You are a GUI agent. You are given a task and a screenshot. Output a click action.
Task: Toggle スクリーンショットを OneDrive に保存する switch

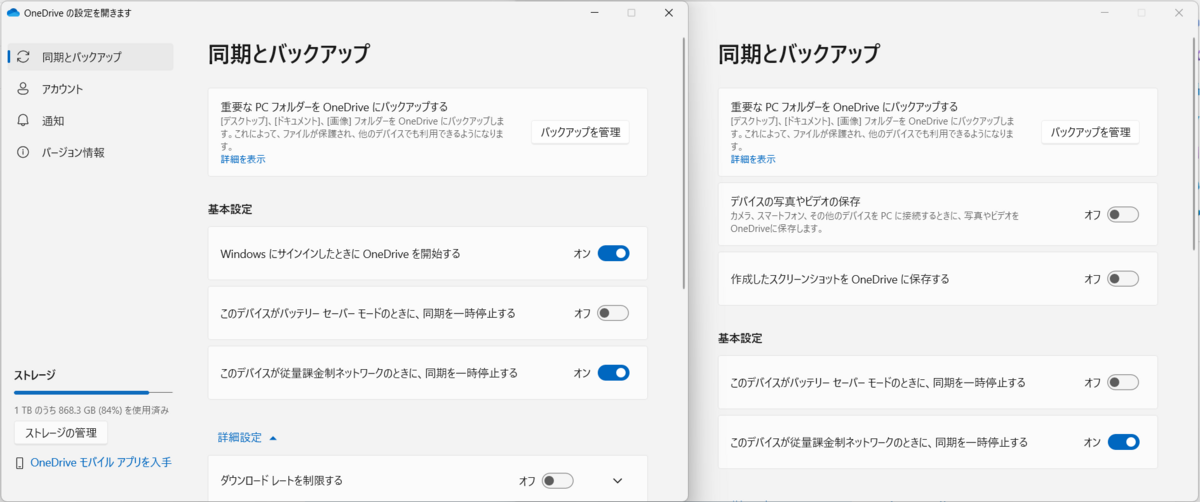pyautogui.click(x=1123, y=279)
